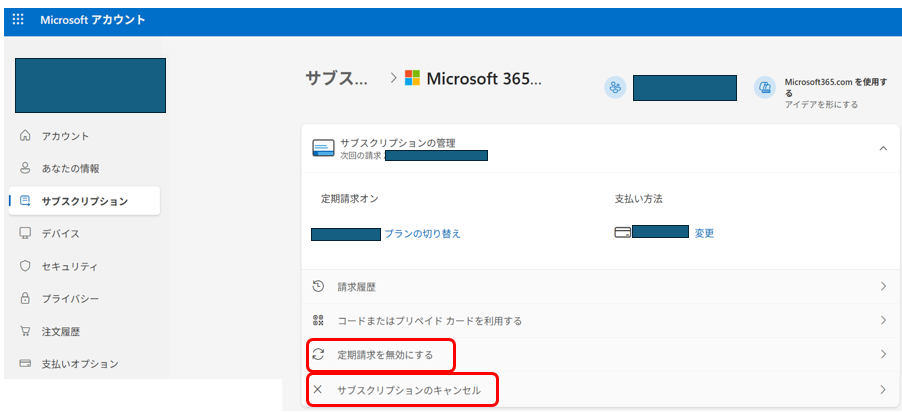Open the app launcher grid icon
Image resolution: width=902 pixels, height=413 pixels.
coord(18,20)
